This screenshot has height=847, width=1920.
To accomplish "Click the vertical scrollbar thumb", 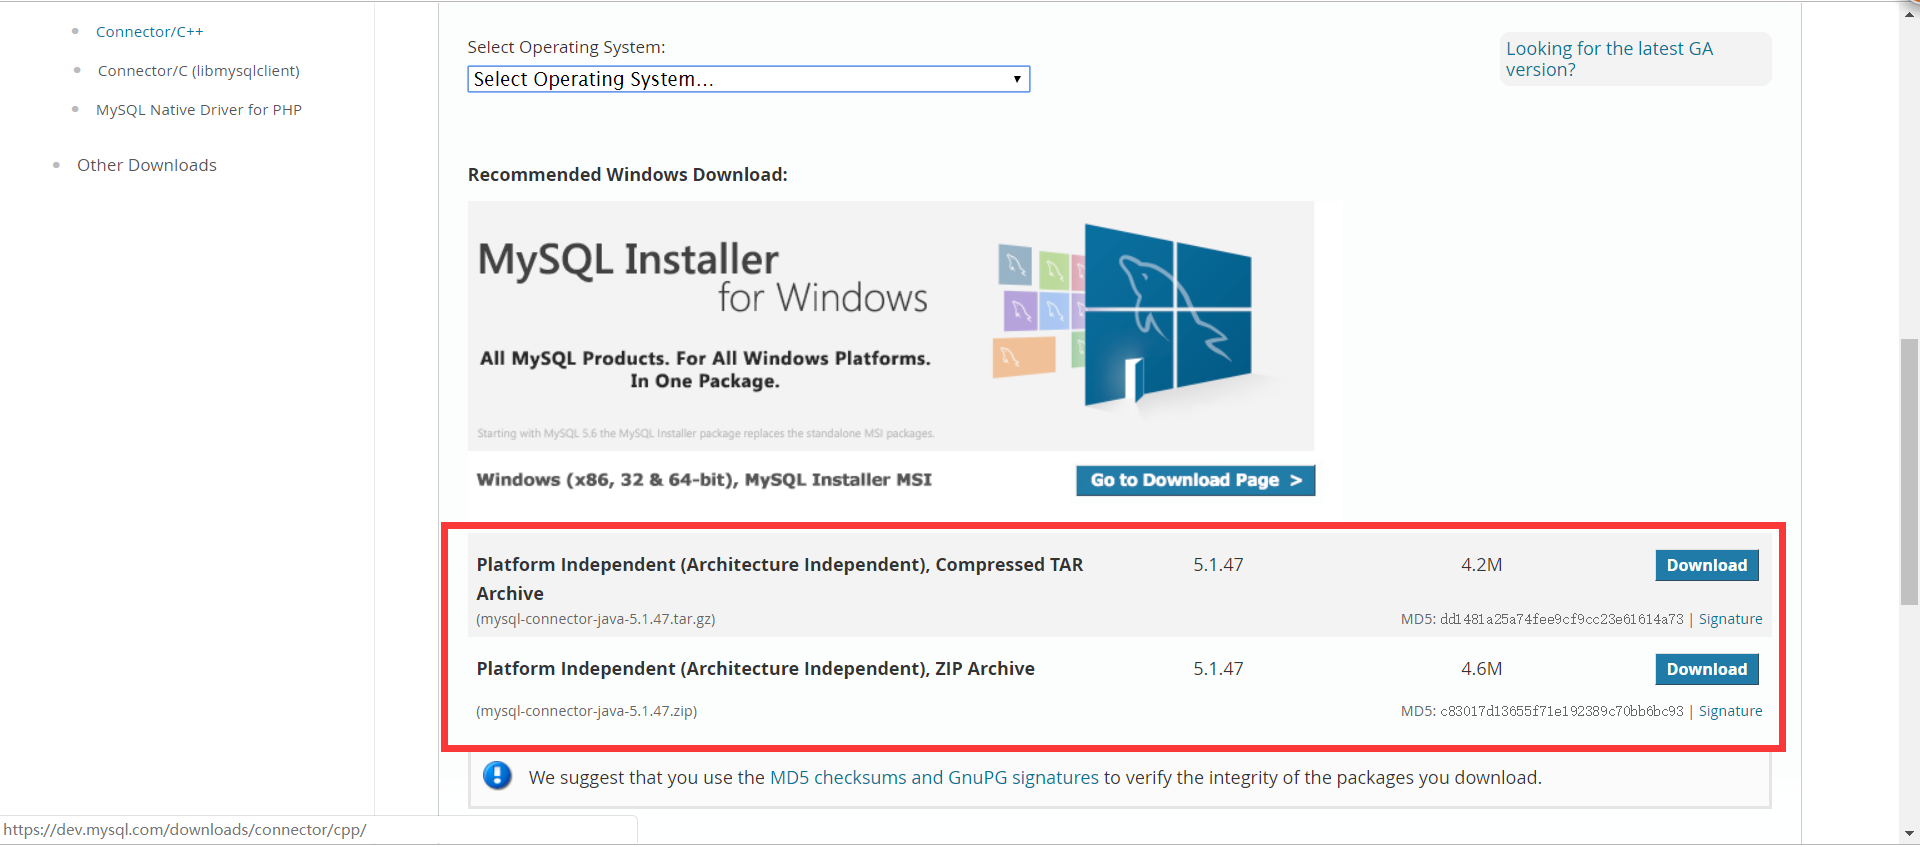I will click(1909, 472).
